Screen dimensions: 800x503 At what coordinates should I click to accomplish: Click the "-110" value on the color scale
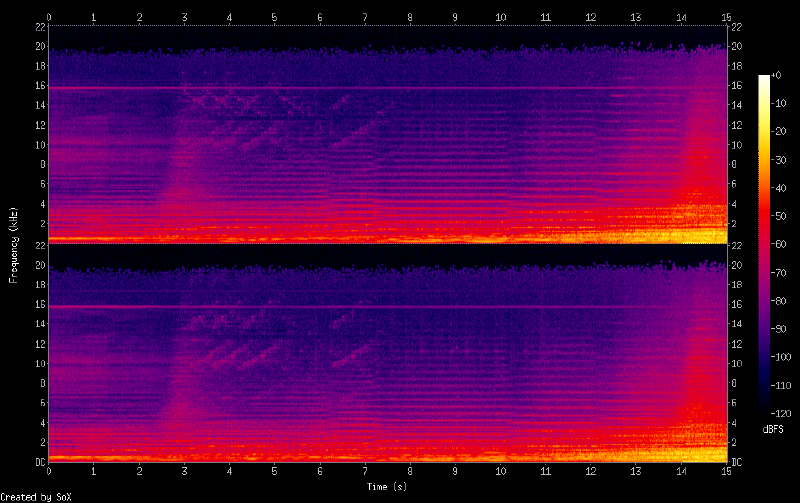pos(781,385)
